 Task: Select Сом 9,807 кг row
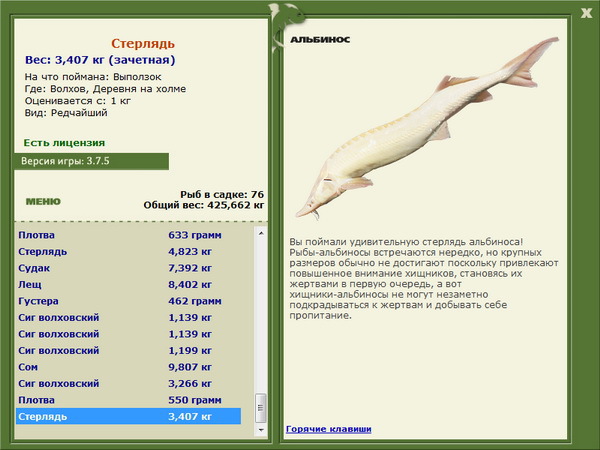(x=129, y=367)
